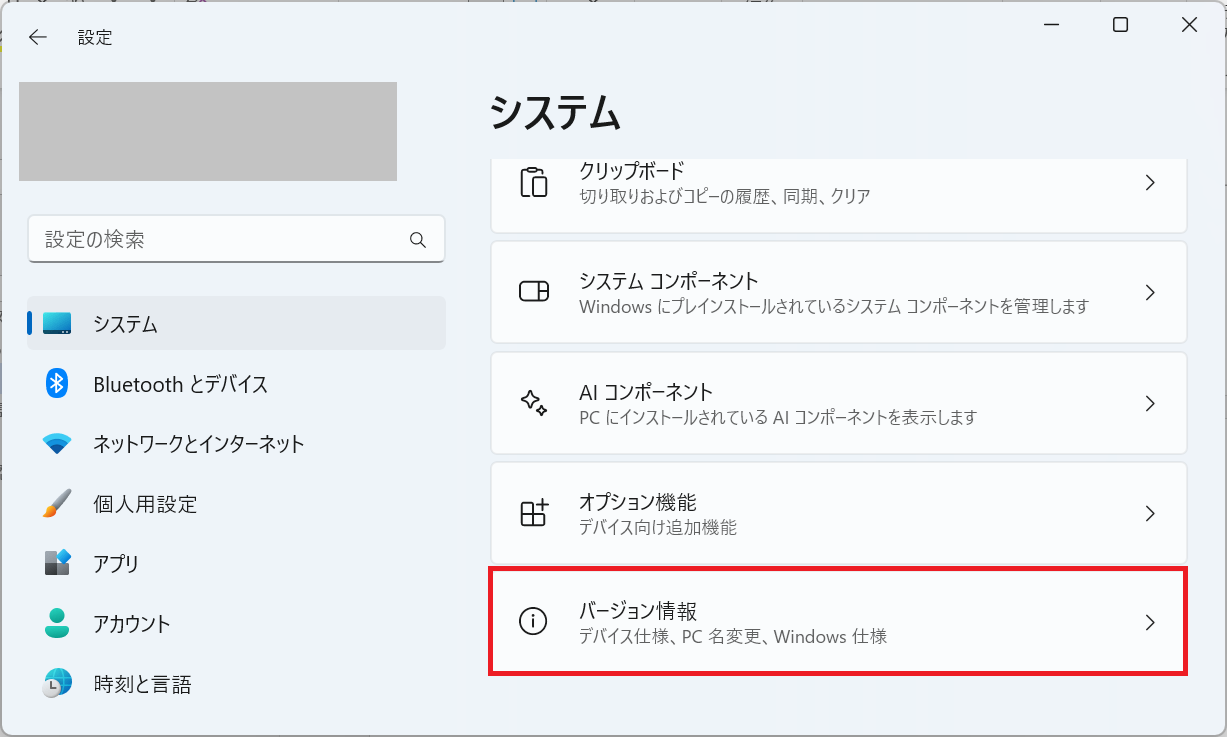The image size is (1227, 737).
Task: Click the アカウント person icon
Action: (57, 623)
